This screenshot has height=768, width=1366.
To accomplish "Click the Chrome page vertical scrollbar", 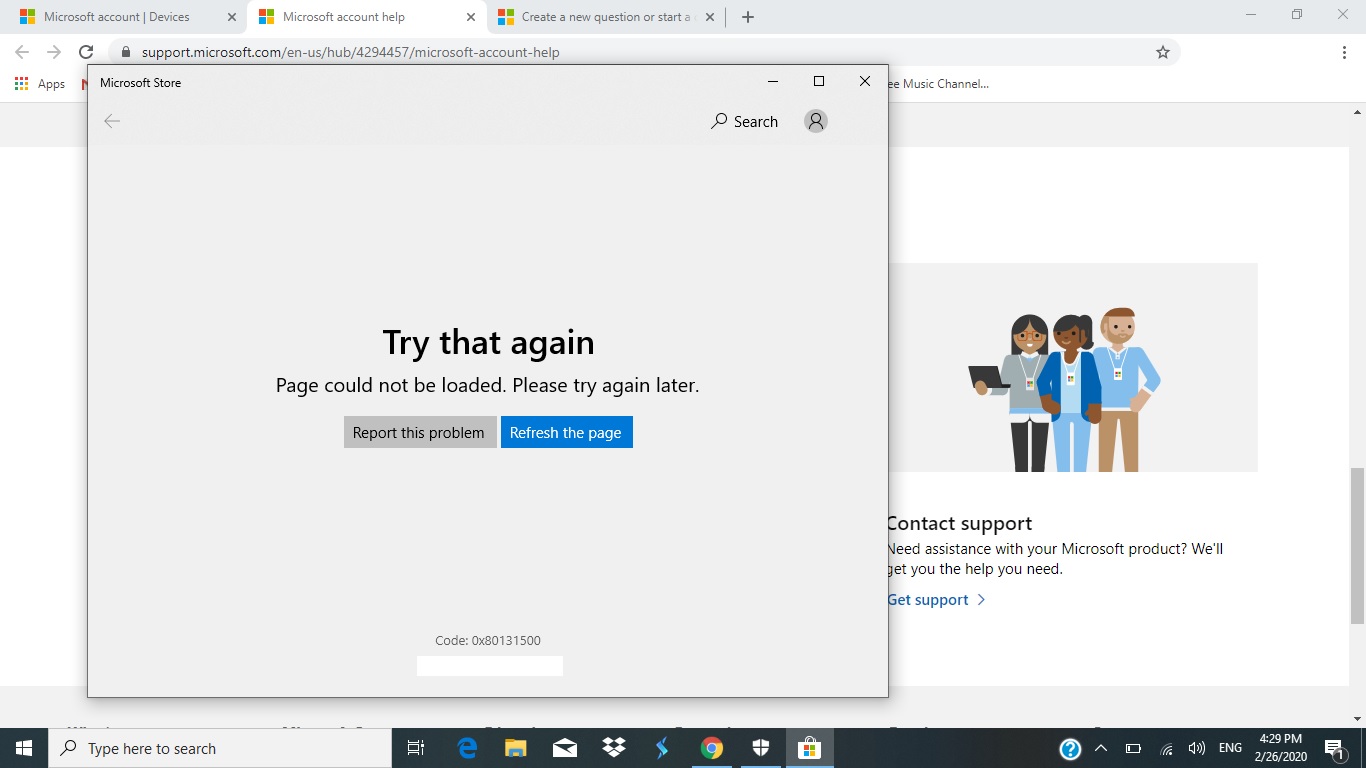I will pyautogui.click(x=1357, y=545).
